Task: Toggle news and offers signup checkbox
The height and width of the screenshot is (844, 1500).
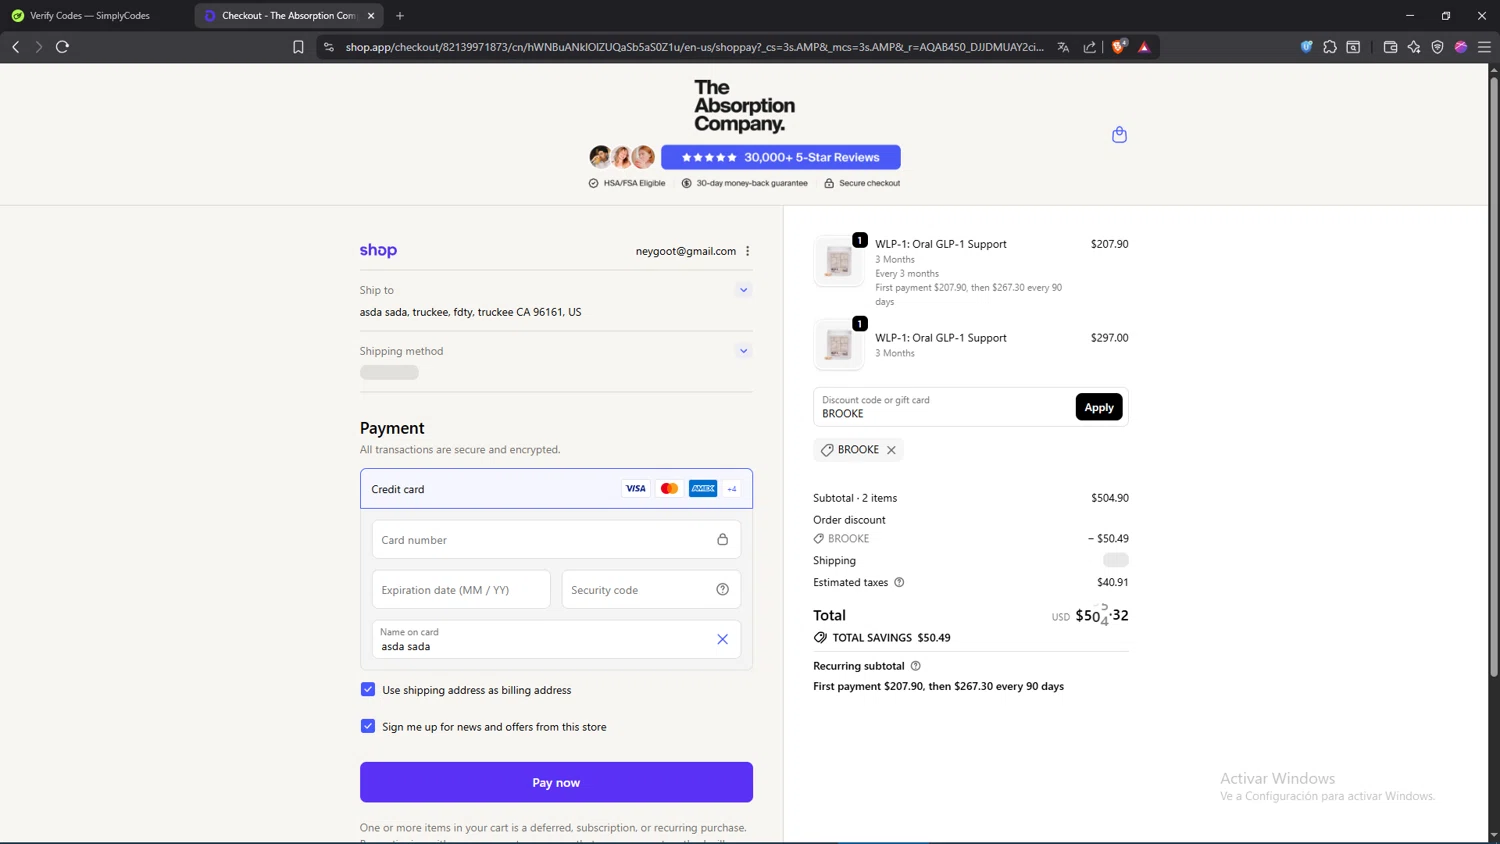Action: click(x=368, y=726)
